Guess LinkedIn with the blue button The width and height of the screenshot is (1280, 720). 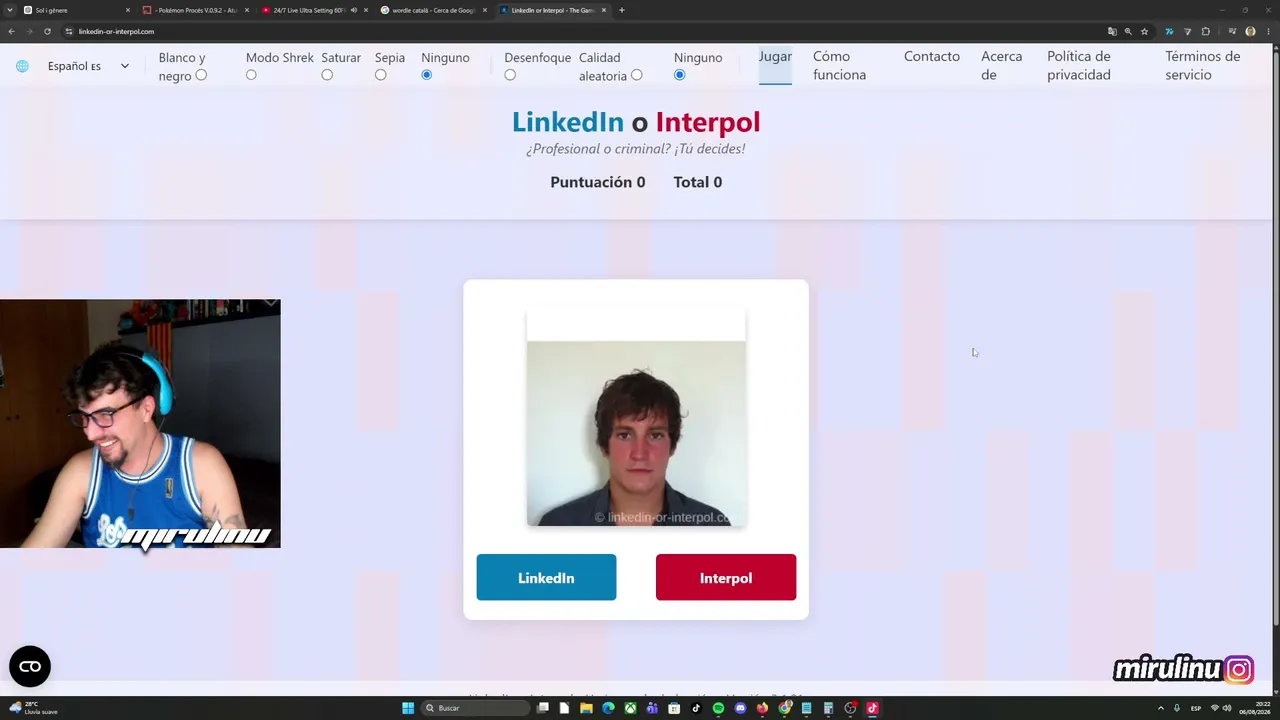click(x=546, y=578)
